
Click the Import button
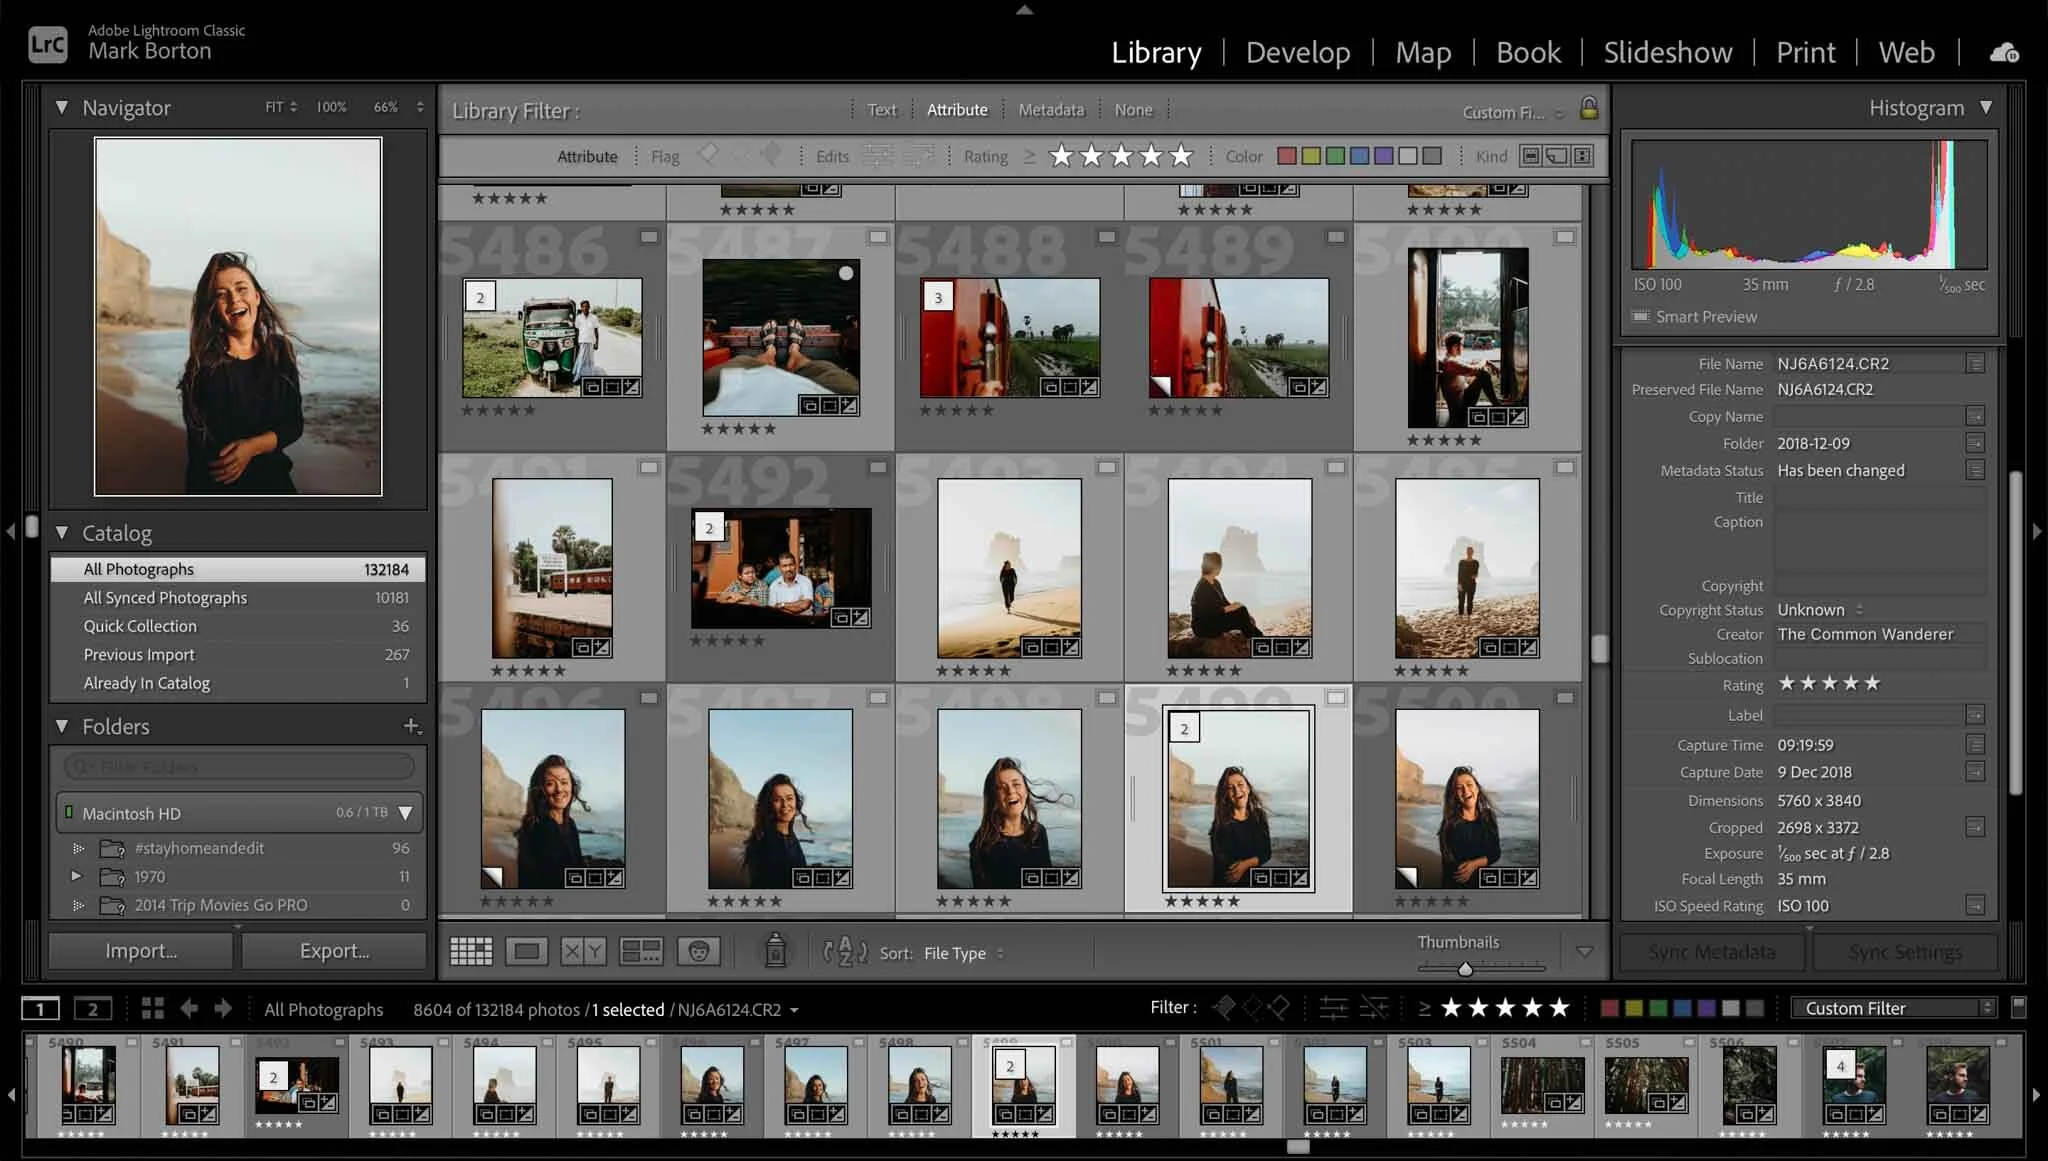141,950
